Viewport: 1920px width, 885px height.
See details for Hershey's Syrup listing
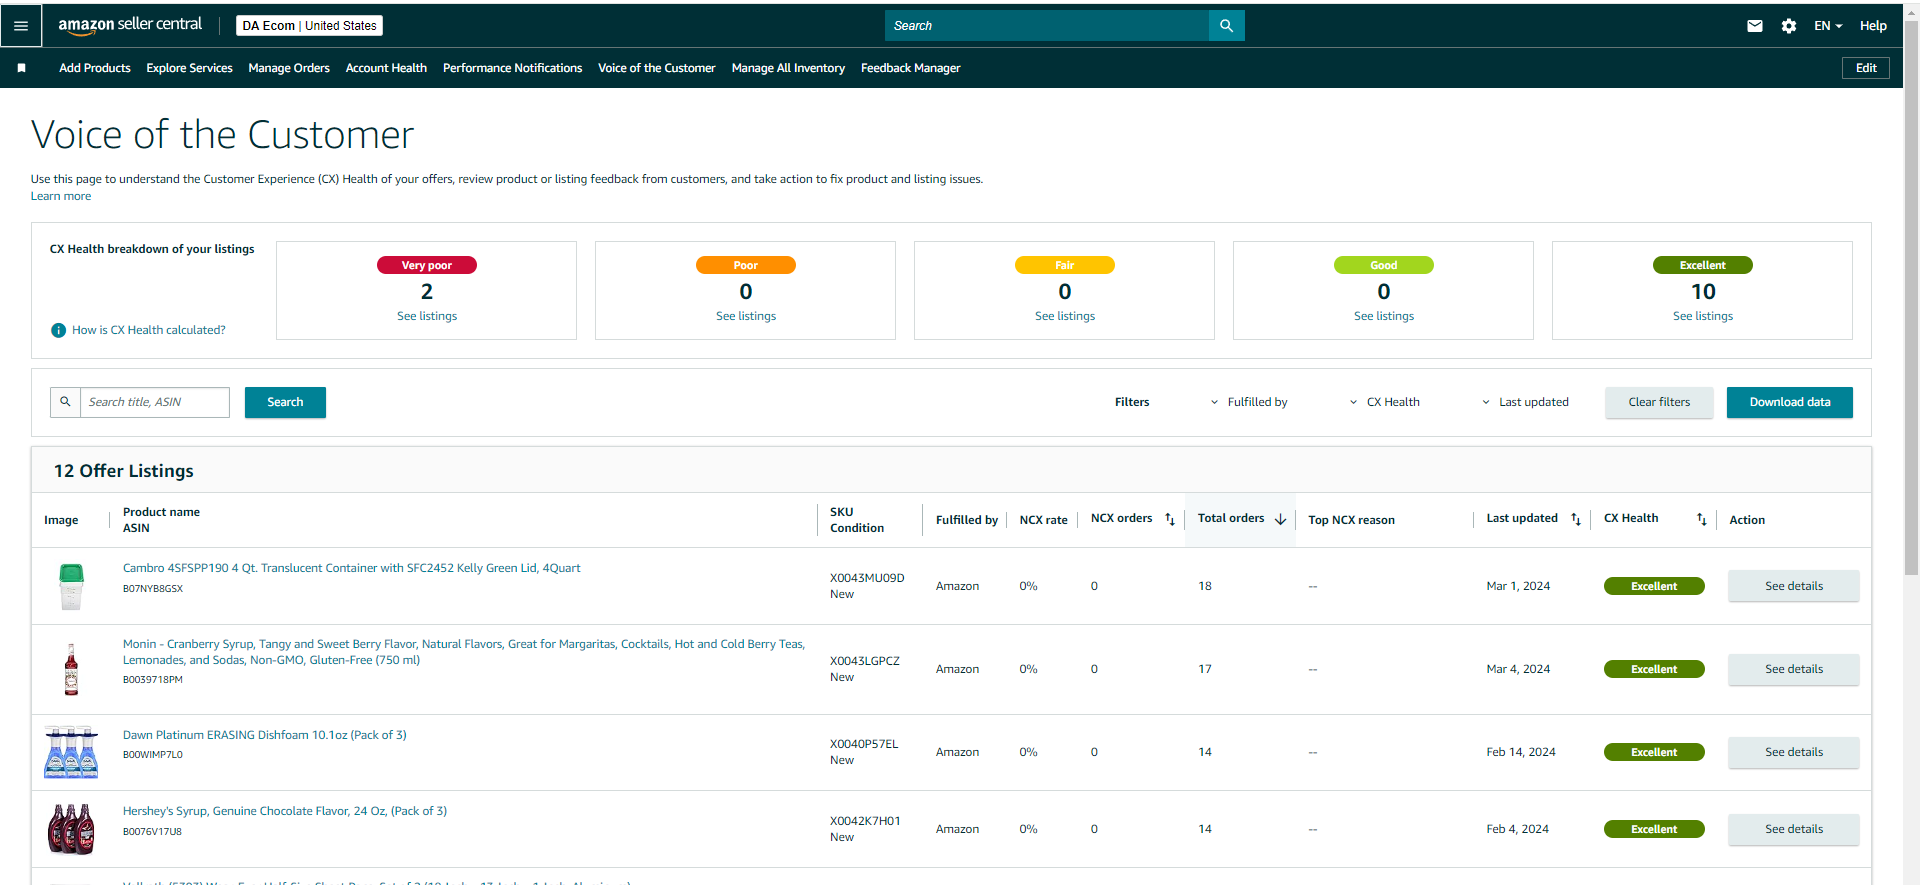[x=1794, y=829]
